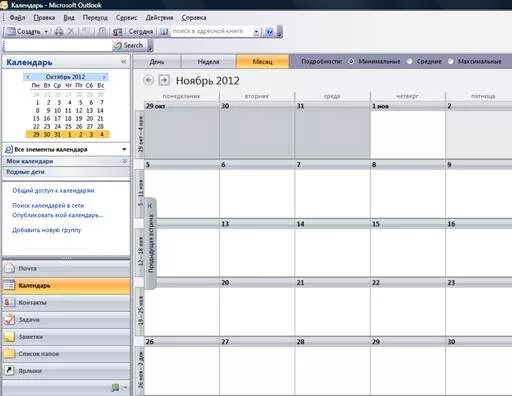Click Добавить новую группу link
512x396 pixels.
(47, 230)
